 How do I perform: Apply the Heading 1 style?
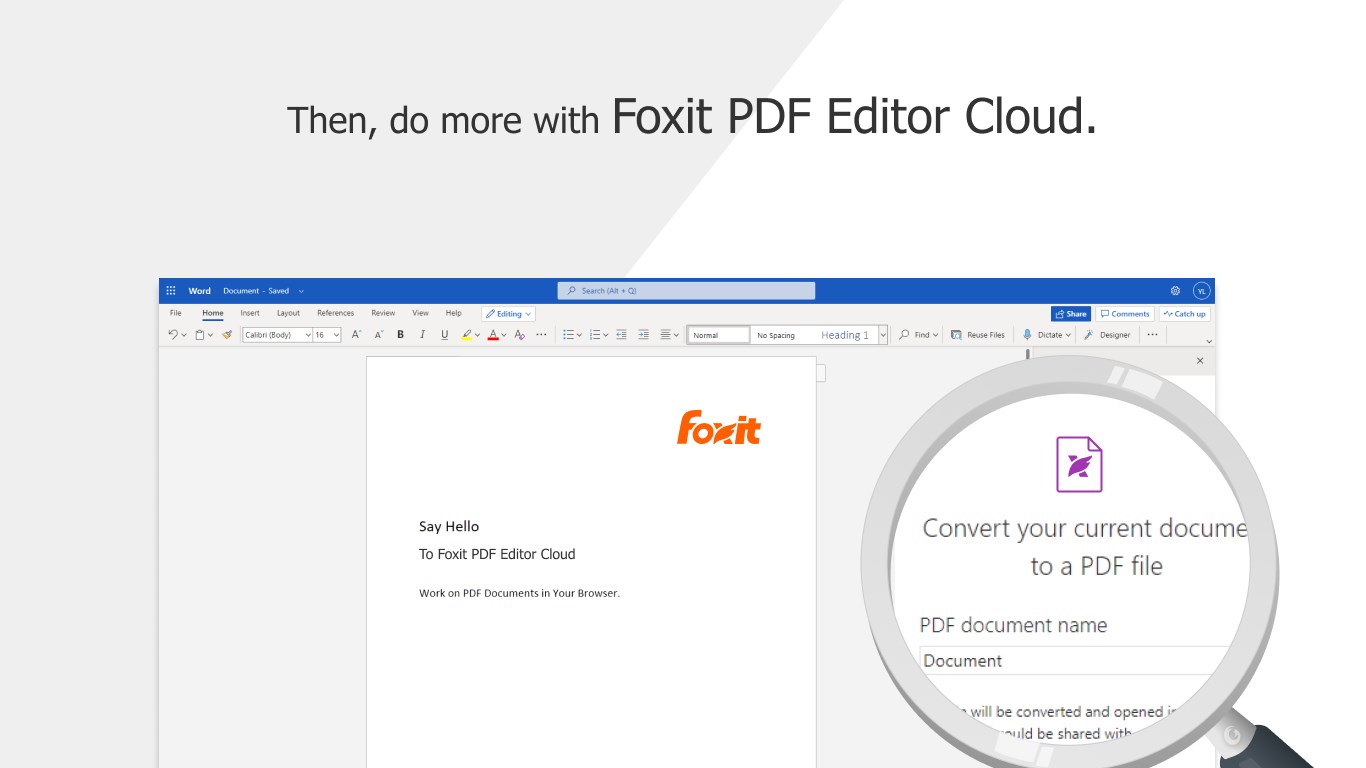click(x=845, y=335)
